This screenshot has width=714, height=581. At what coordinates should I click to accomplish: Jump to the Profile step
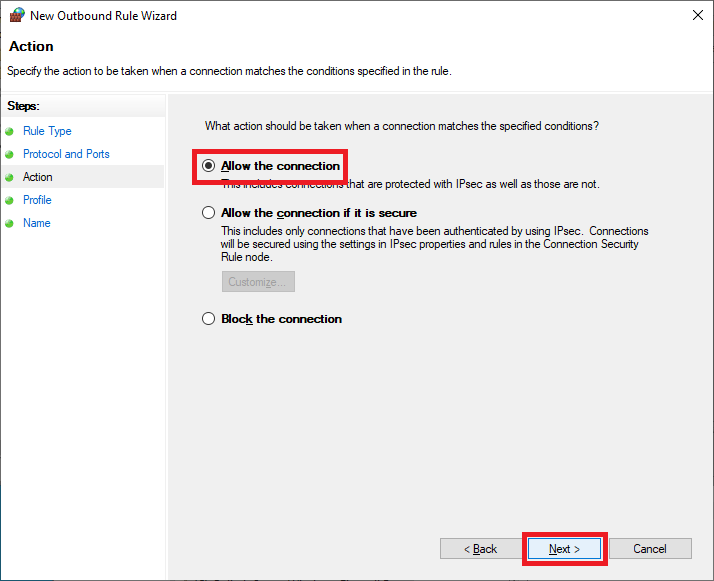click(37, 200)
